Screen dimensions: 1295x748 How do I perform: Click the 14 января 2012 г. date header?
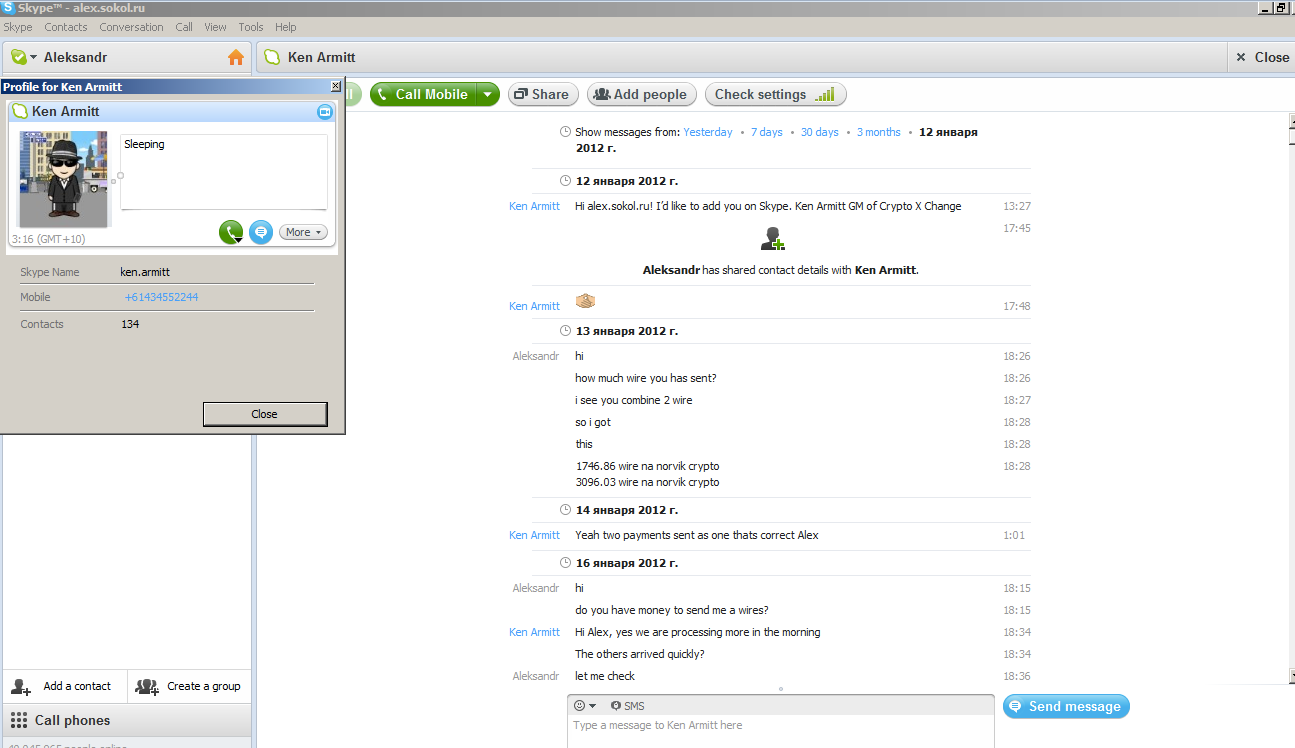coord(627,510)
